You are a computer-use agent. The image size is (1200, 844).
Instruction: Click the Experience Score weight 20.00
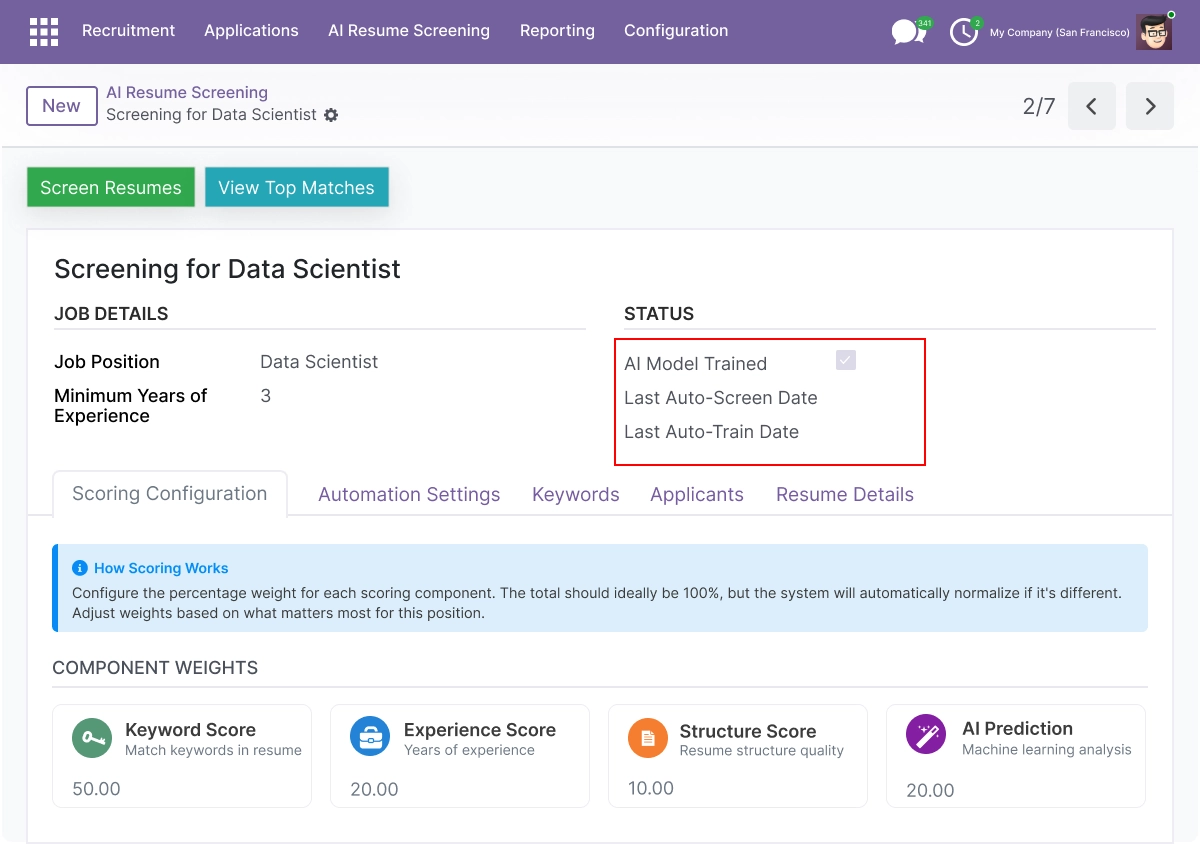pos(374,789)
